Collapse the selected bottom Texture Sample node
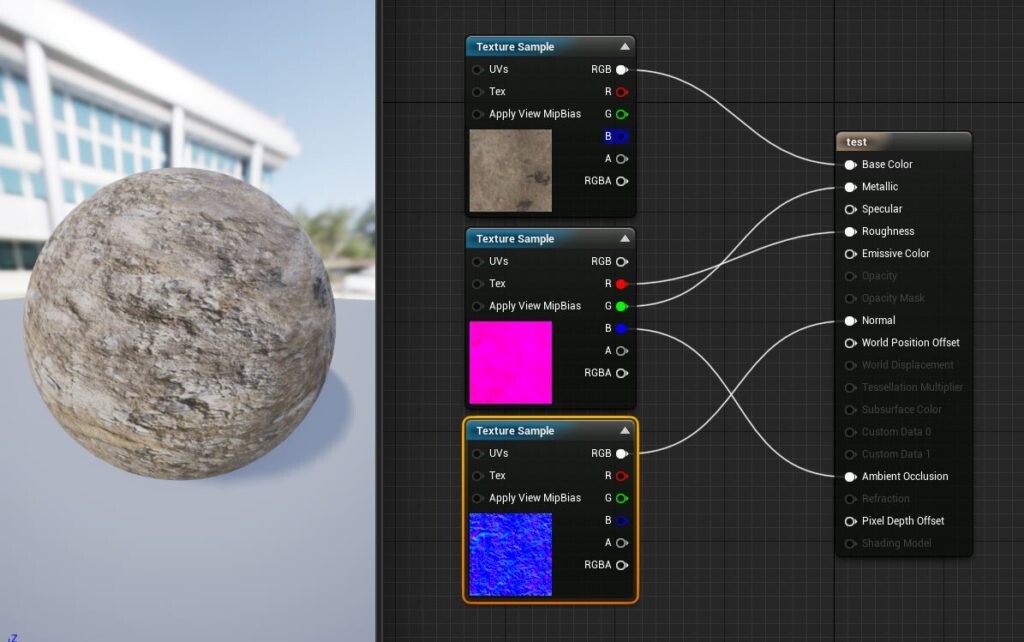 [624, 430]
